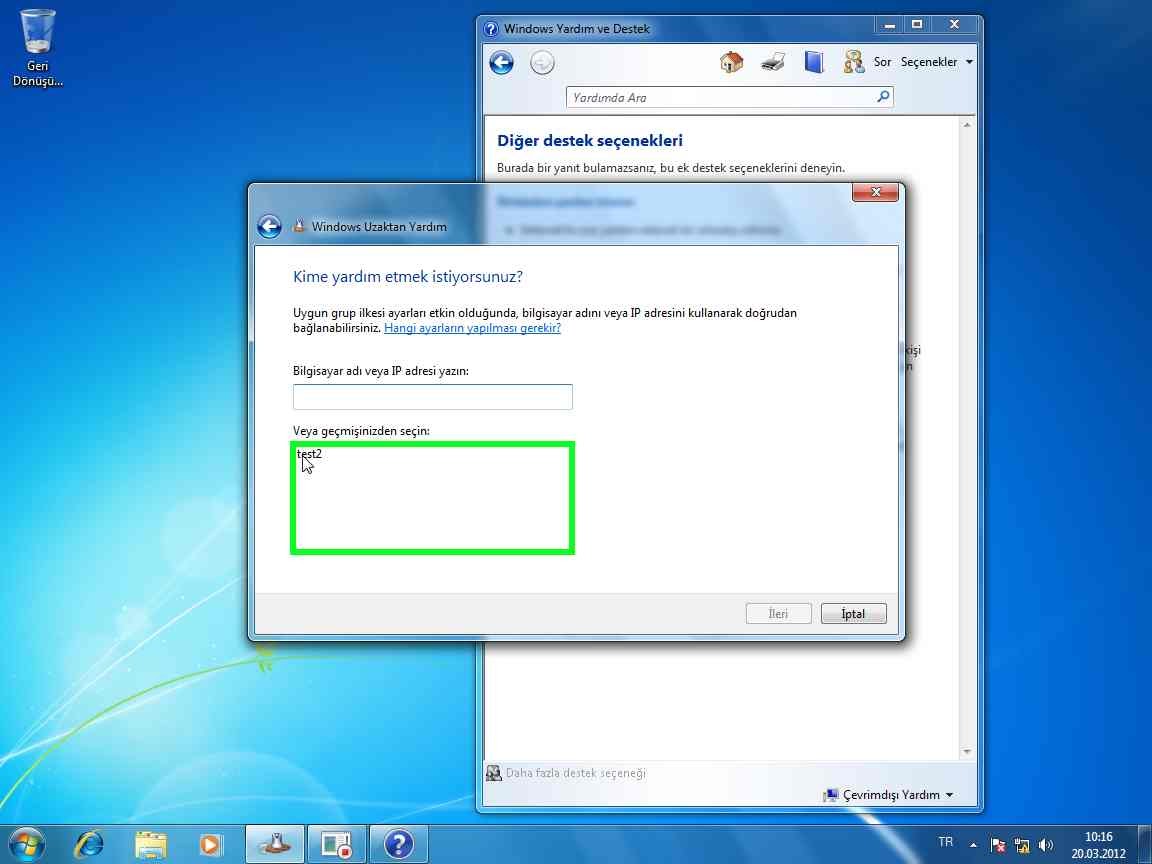
Task: Maximize the Windows Yardım ve Destek window
Action: [x=916, y=25]
